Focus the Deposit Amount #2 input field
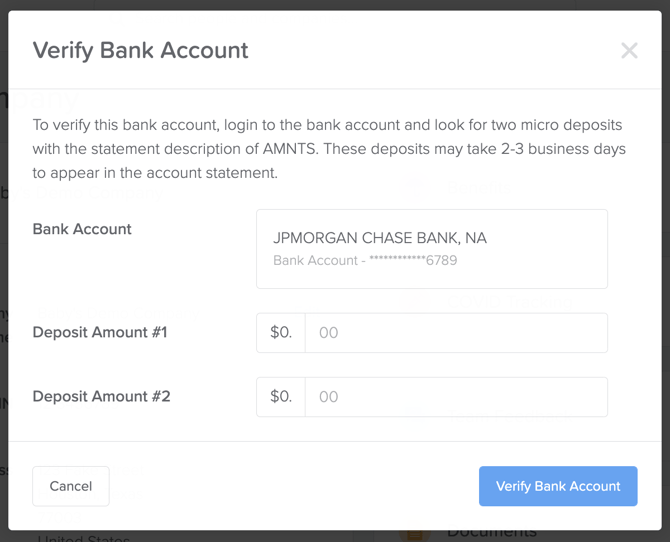The height and width of the screenshot is (542, 670). tap(456, 397)
